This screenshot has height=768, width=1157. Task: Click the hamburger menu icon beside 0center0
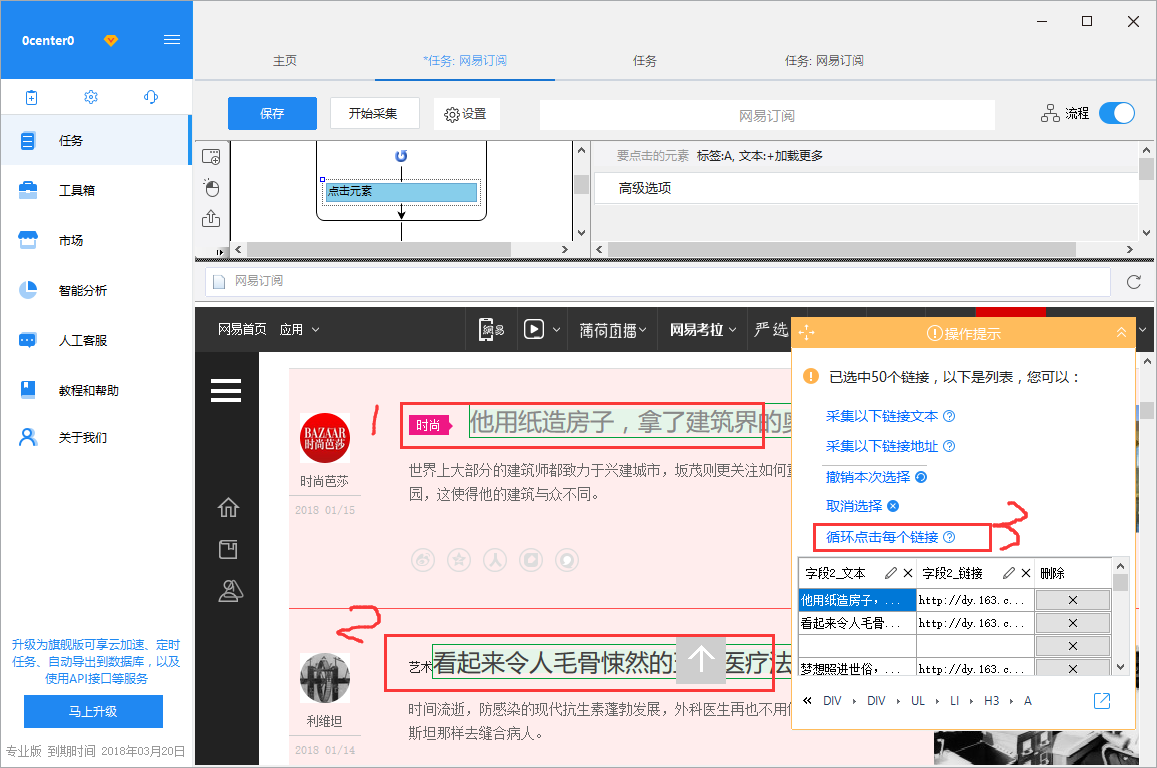tap(172, 40)
